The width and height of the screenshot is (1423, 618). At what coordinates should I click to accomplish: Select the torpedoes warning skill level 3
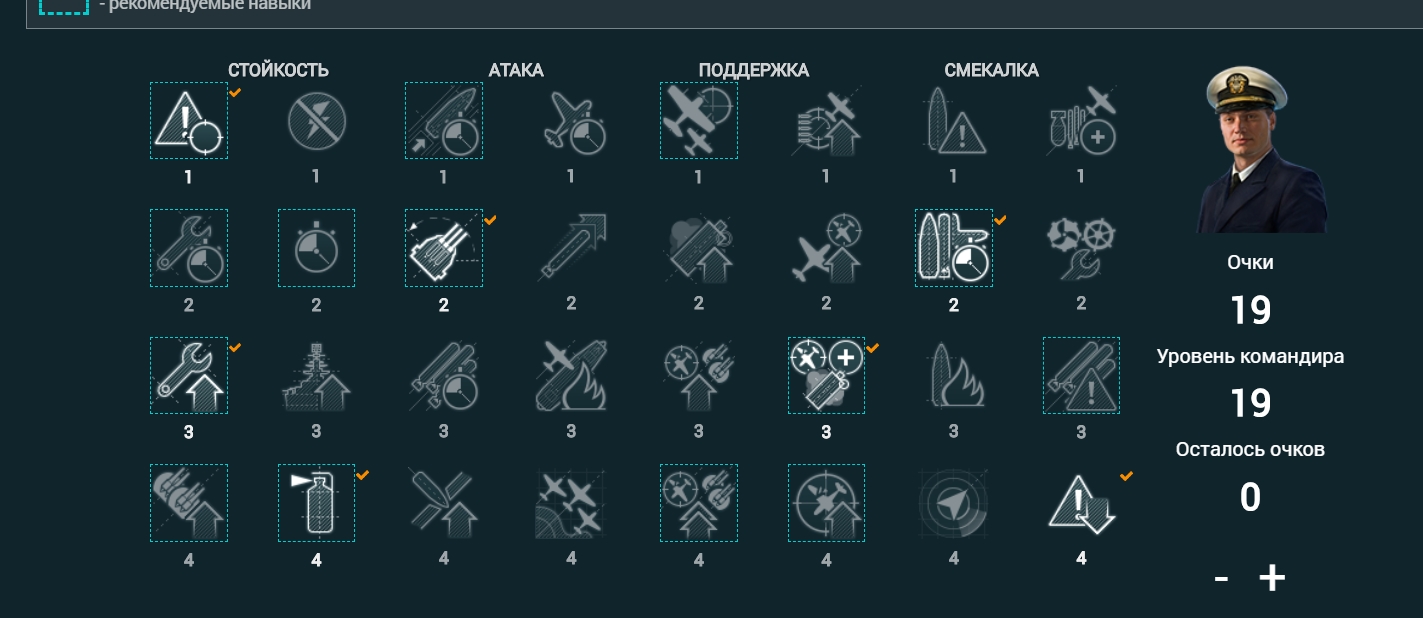[x=1081, y=375]
